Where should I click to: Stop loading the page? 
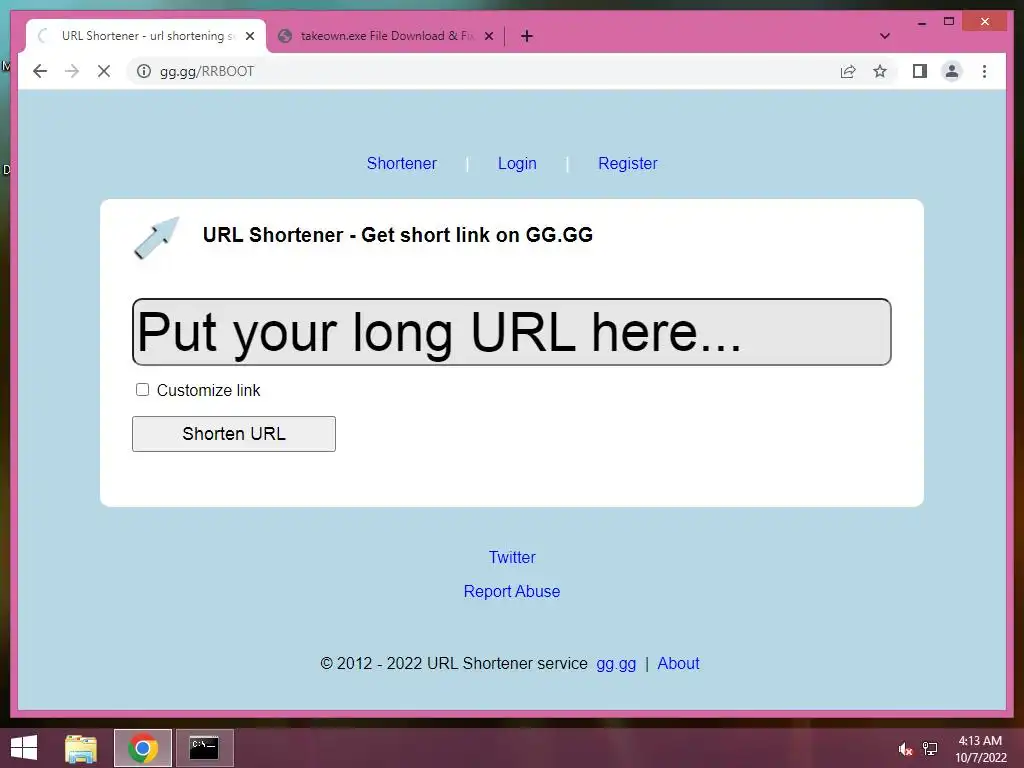[x=104, y=71]
